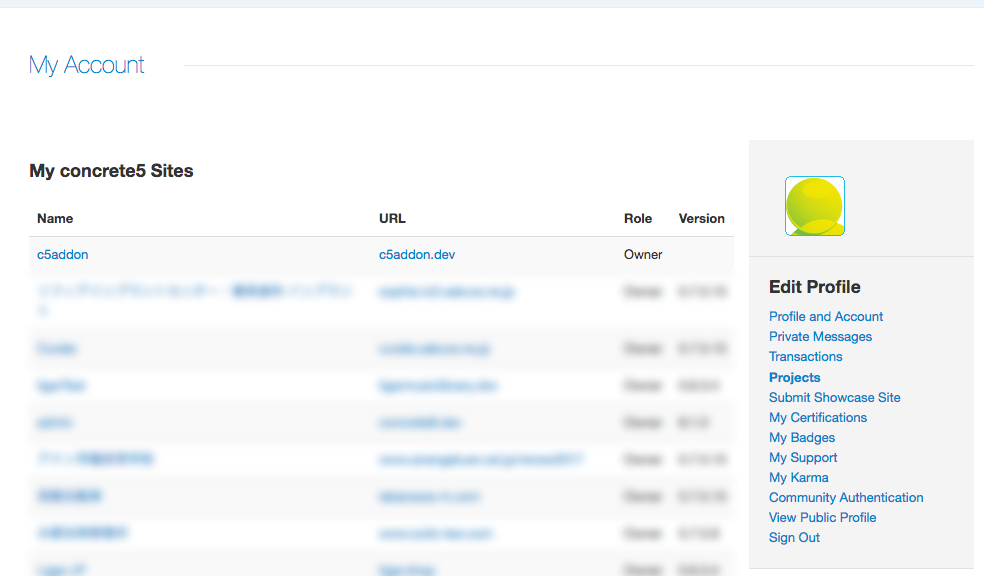
Task: Go to Private Messages
Action: click(820, 336)
